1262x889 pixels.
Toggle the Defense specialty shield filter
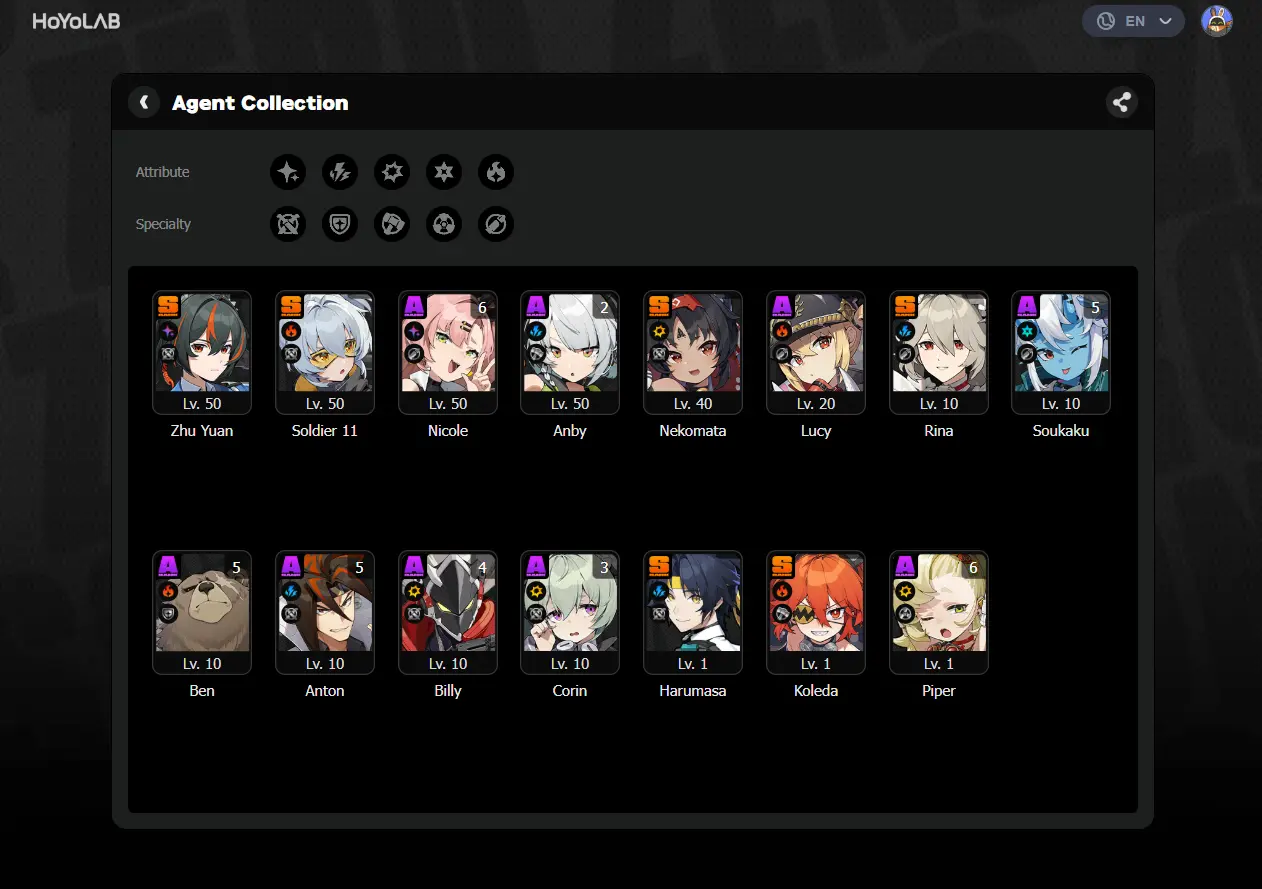click(340, 224)
